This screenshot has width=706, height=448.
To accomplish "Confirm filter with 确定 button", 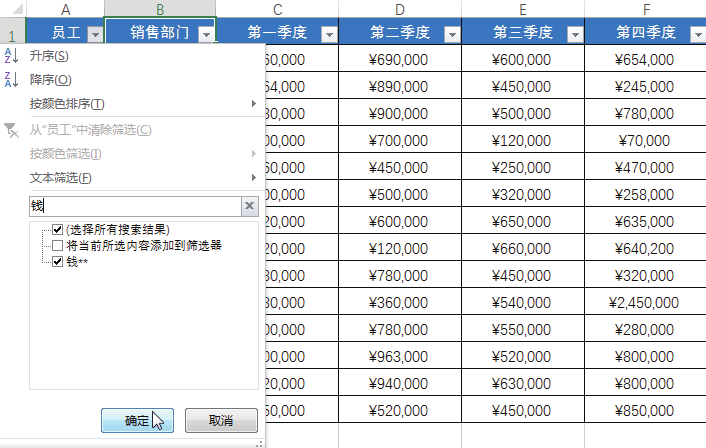I will click(137, 421).
